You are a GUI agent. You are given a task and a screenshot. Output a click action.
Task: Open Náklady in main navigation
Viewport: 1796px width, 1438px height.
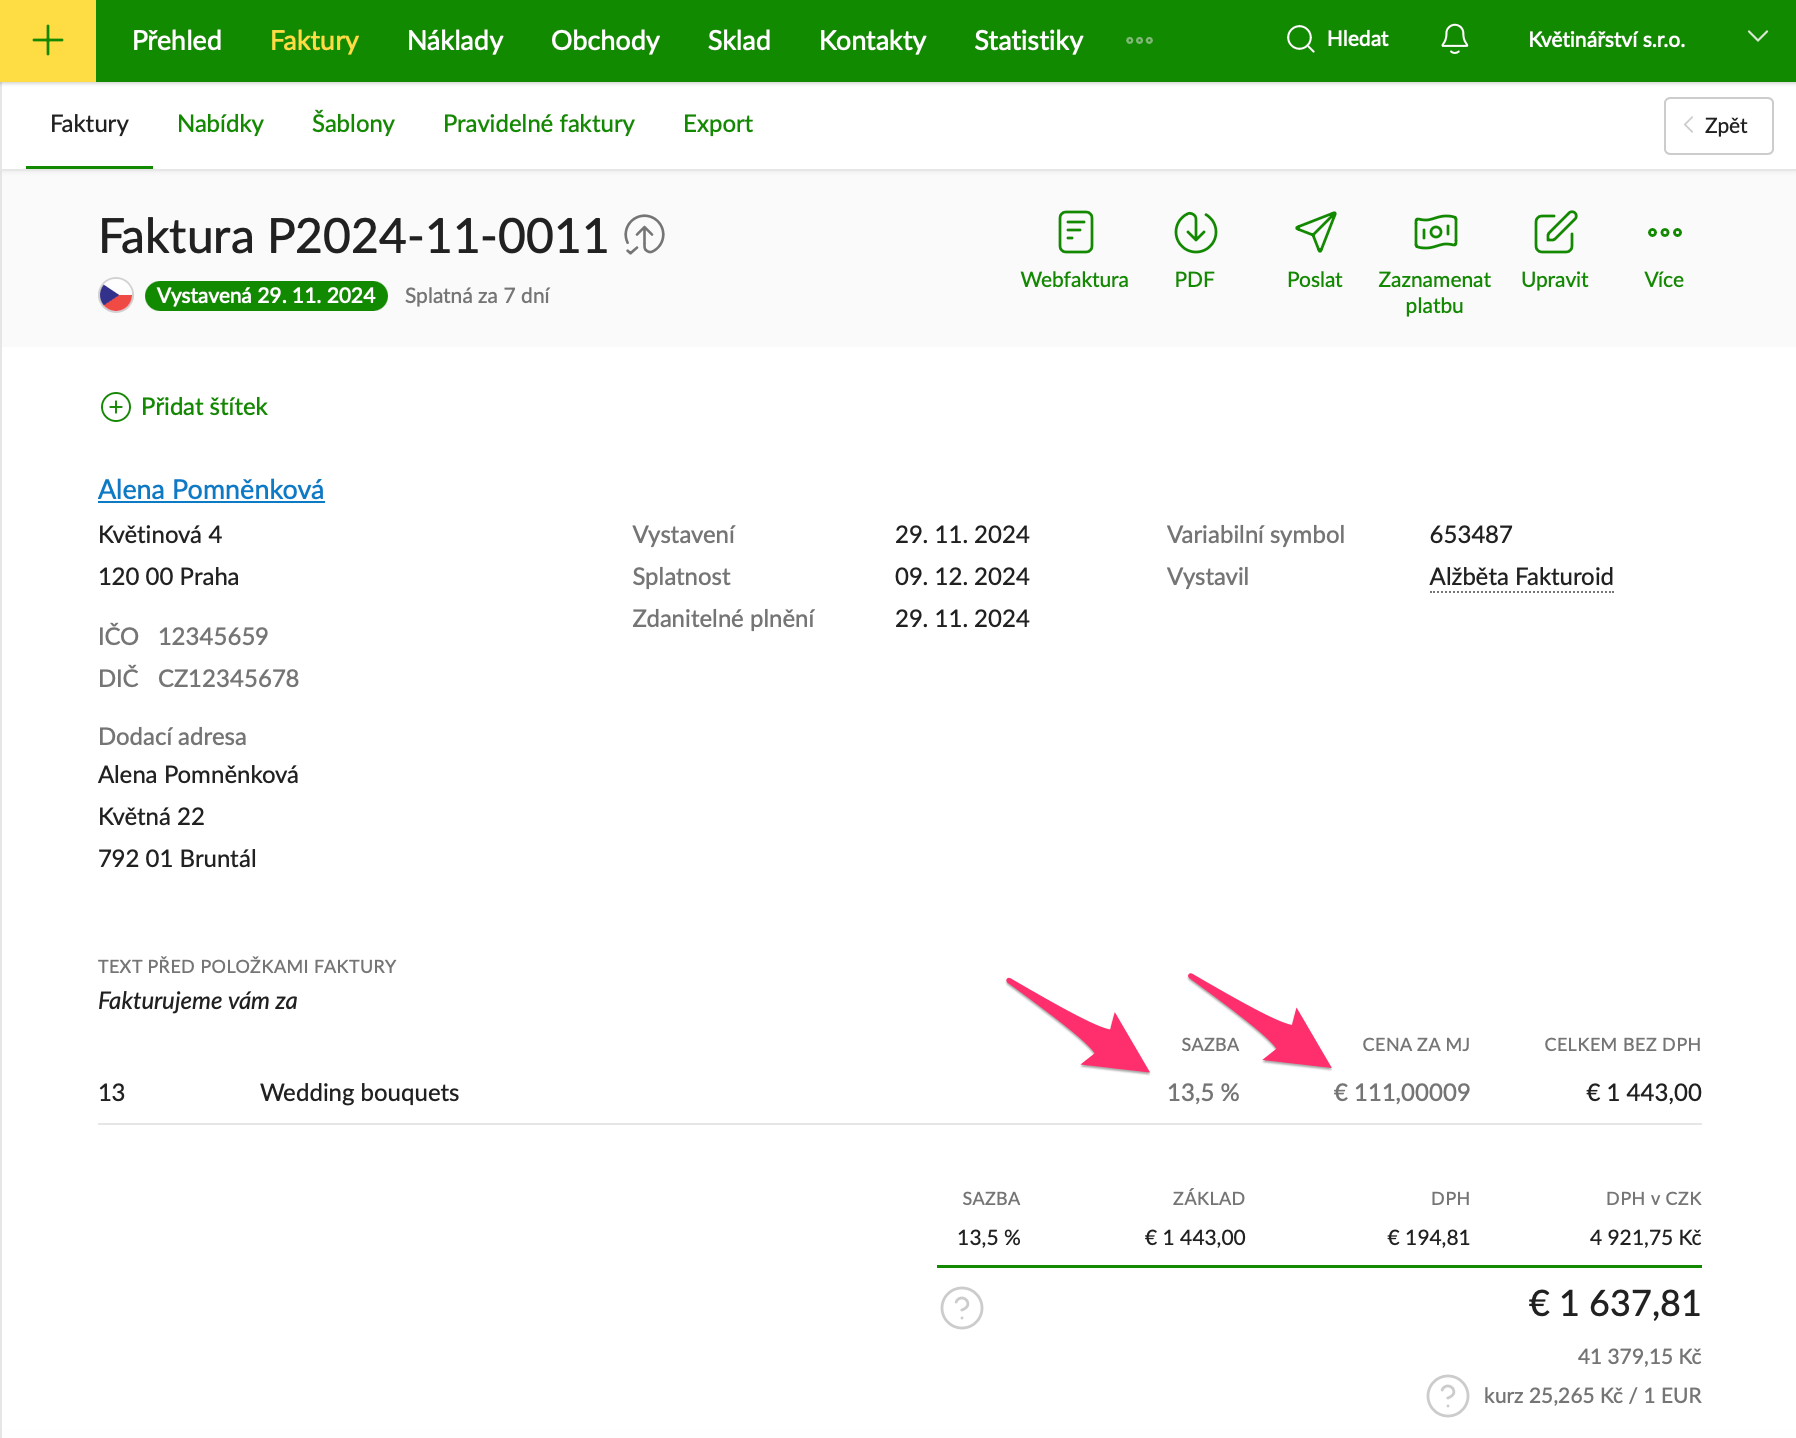point(455,40)
